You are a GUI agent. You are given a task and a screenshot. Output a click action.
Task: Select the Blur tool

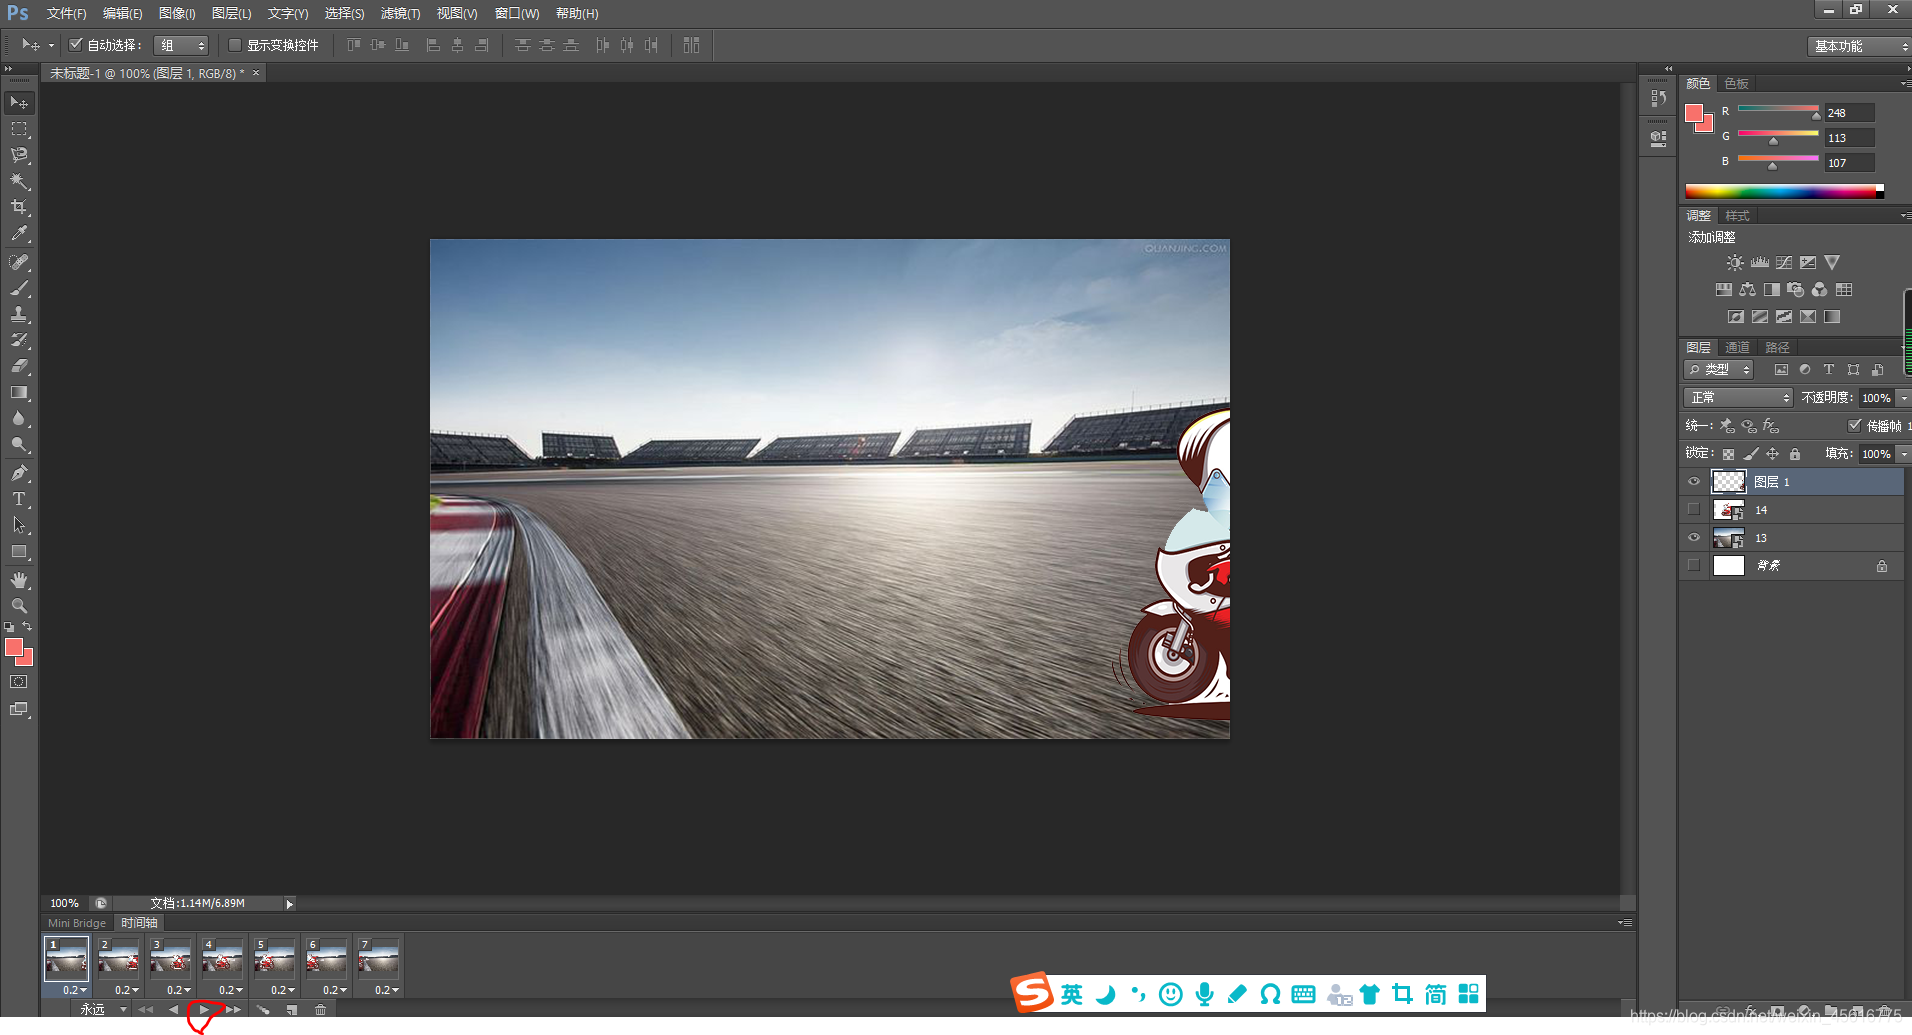click(x=19, y=418)
